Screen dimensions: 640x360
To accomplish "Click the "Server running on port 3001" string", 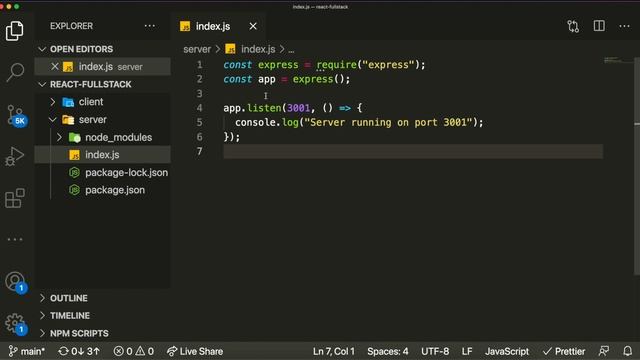I will (388, 122).
